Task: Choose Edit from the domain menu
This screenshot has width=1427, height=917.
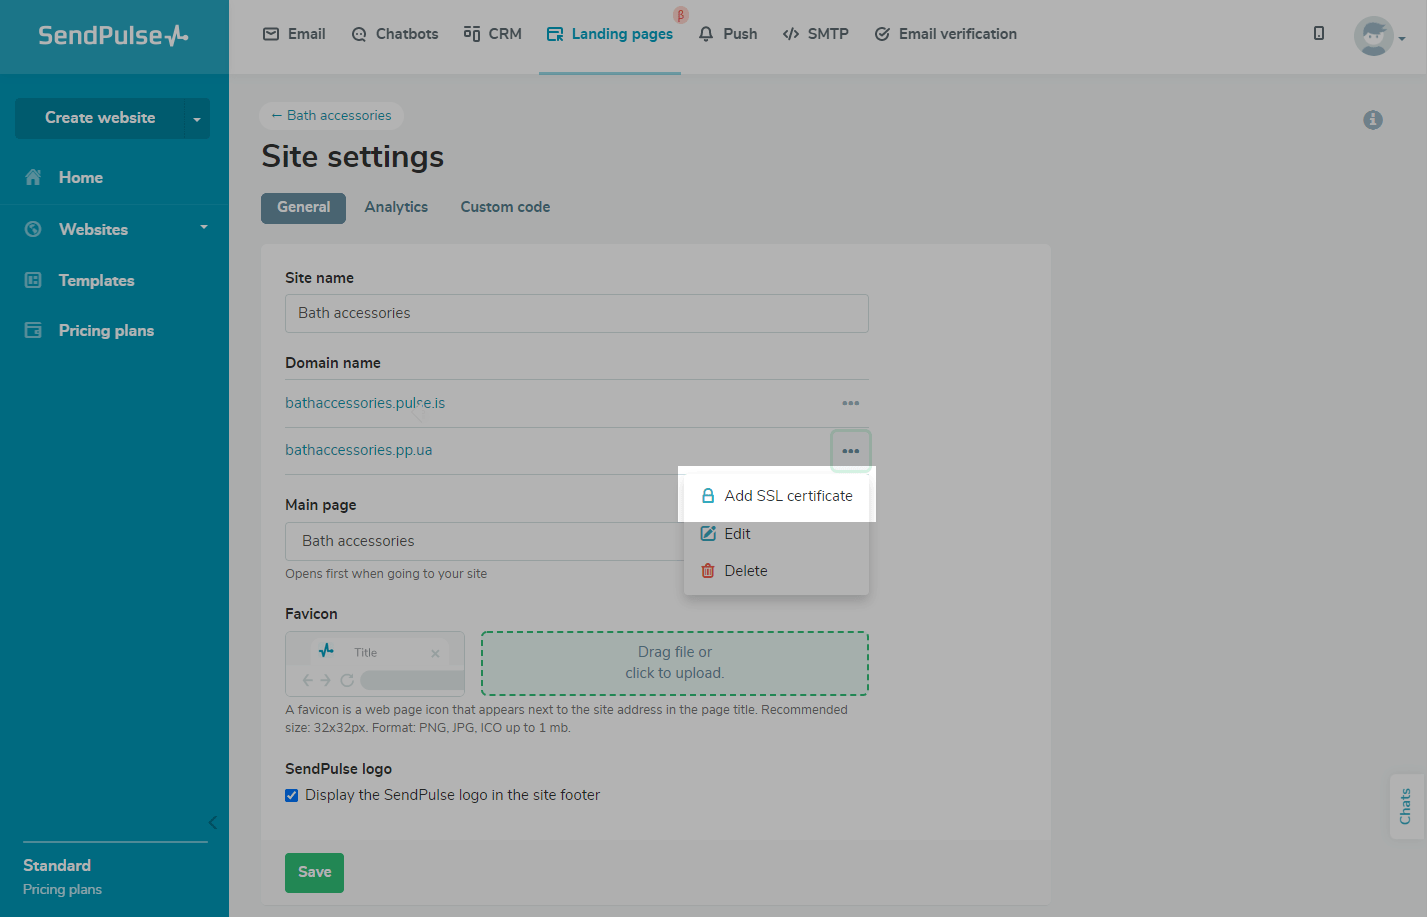Action: (x=737, y=534)
